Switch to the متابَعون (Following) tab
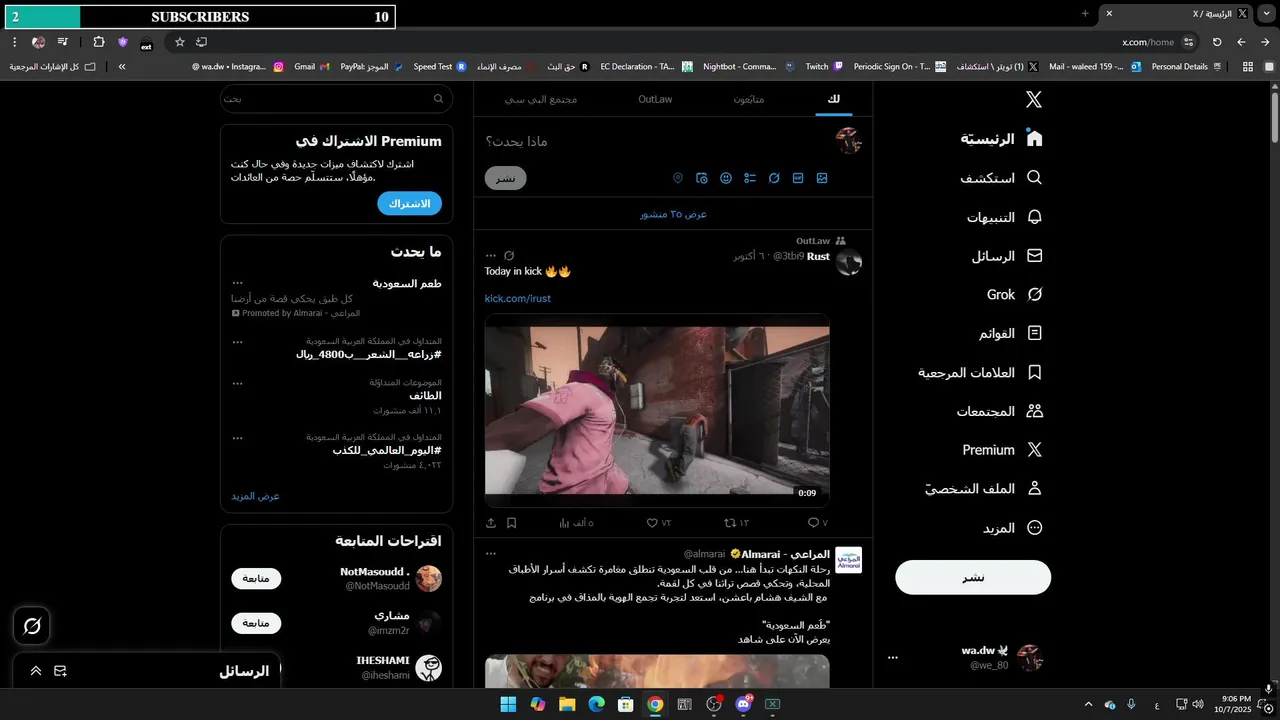Screen dimensions: 1280x720 point(748,99)
